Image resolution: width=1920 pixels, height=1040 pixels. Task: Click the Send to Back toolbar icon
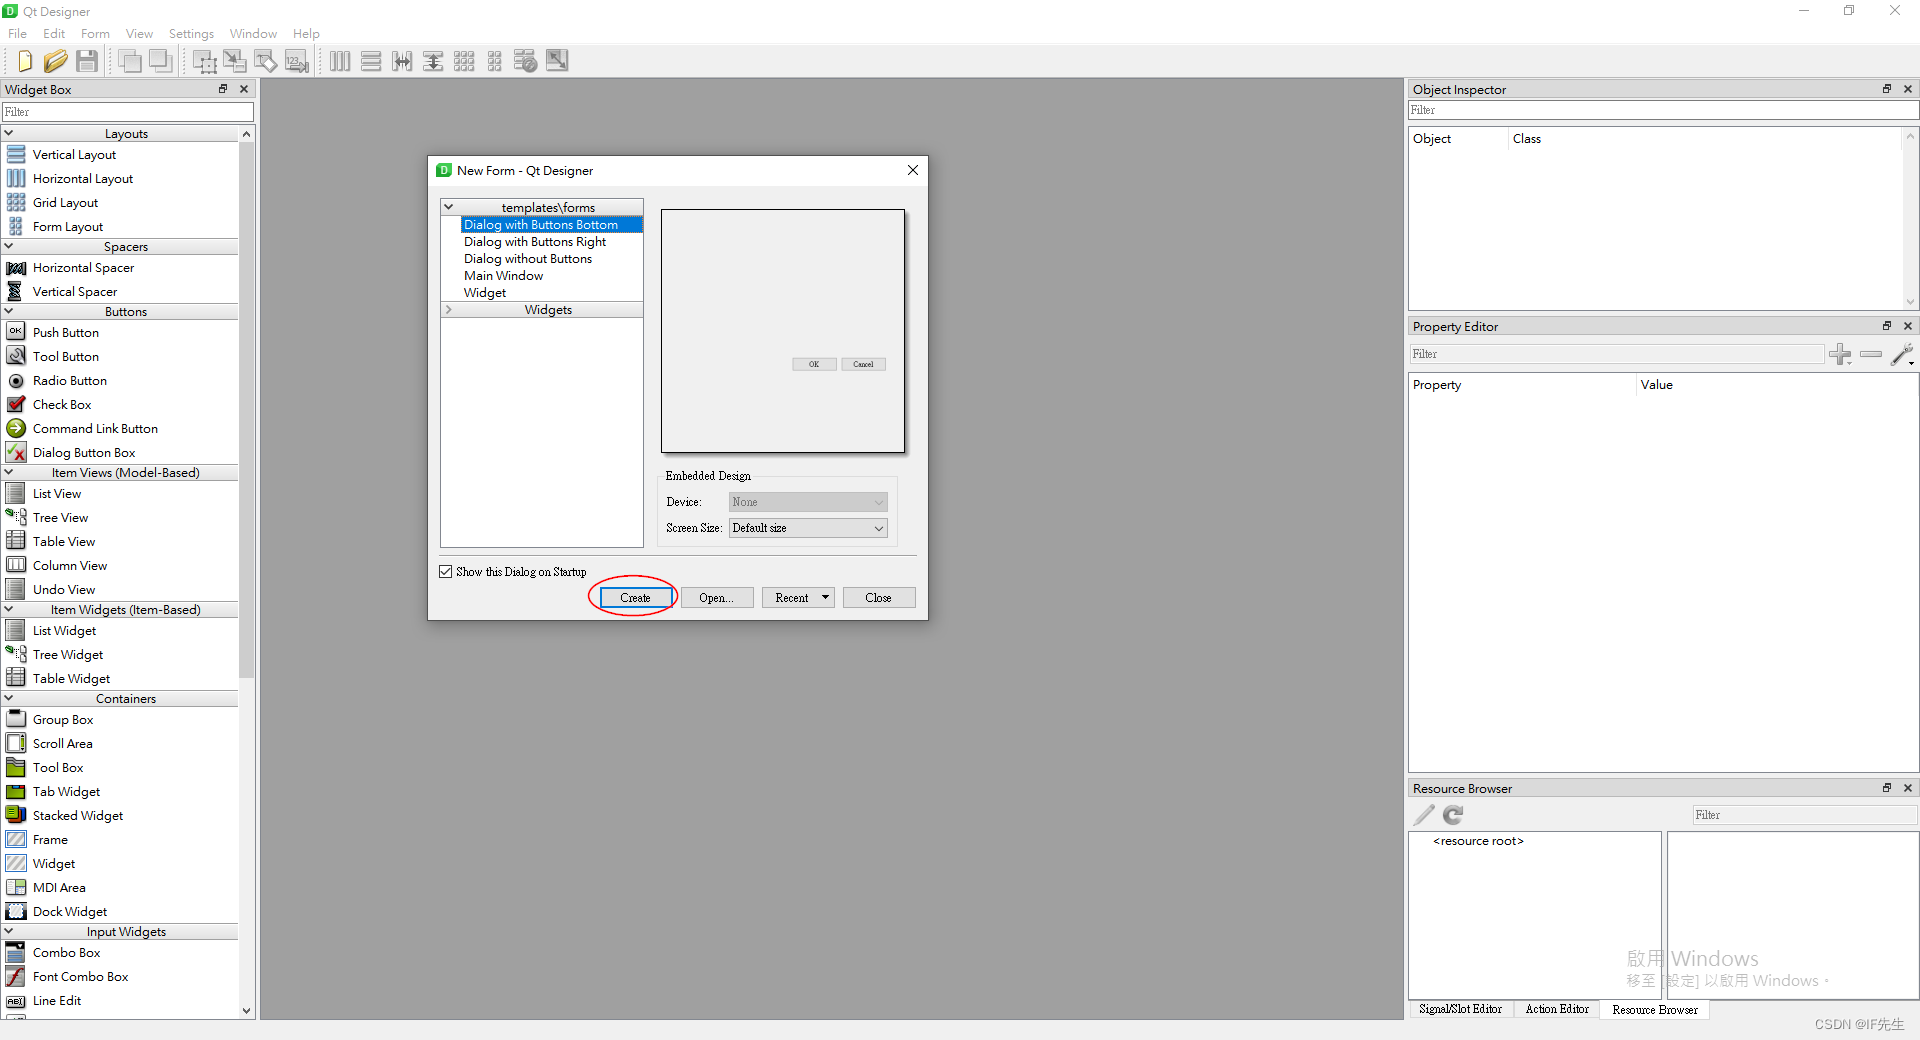130,61
